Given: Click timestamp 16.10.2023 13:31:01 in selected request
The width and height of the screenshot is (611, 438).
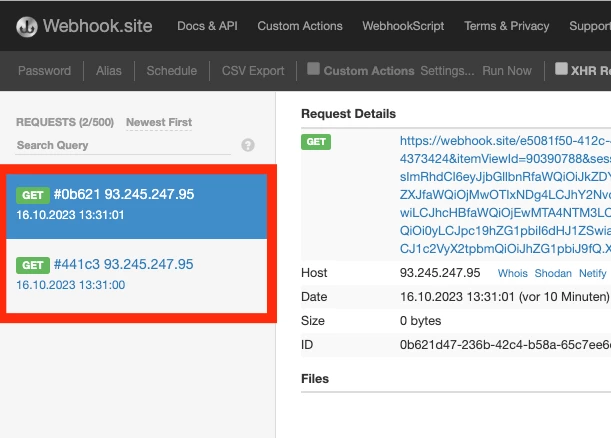Looking at the screenshot, I should pos(70,215).
